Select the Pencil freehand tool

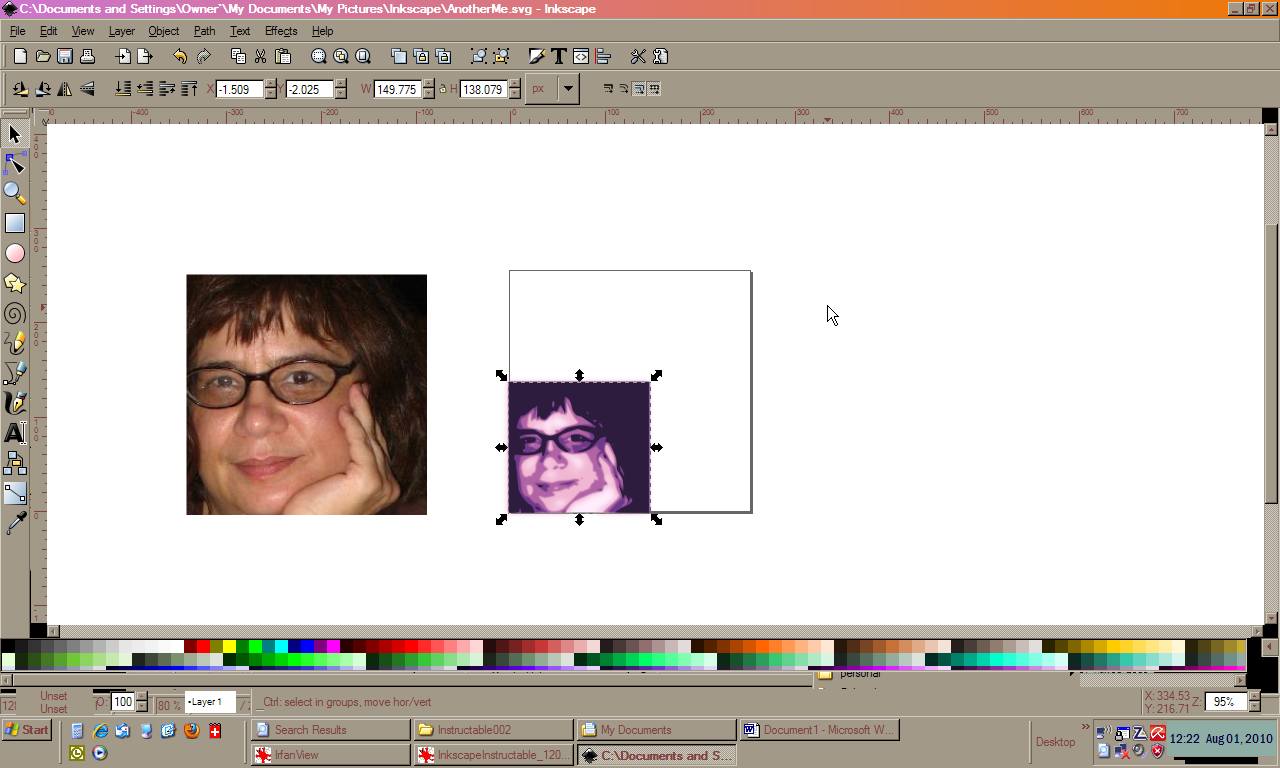pos(14,343)
